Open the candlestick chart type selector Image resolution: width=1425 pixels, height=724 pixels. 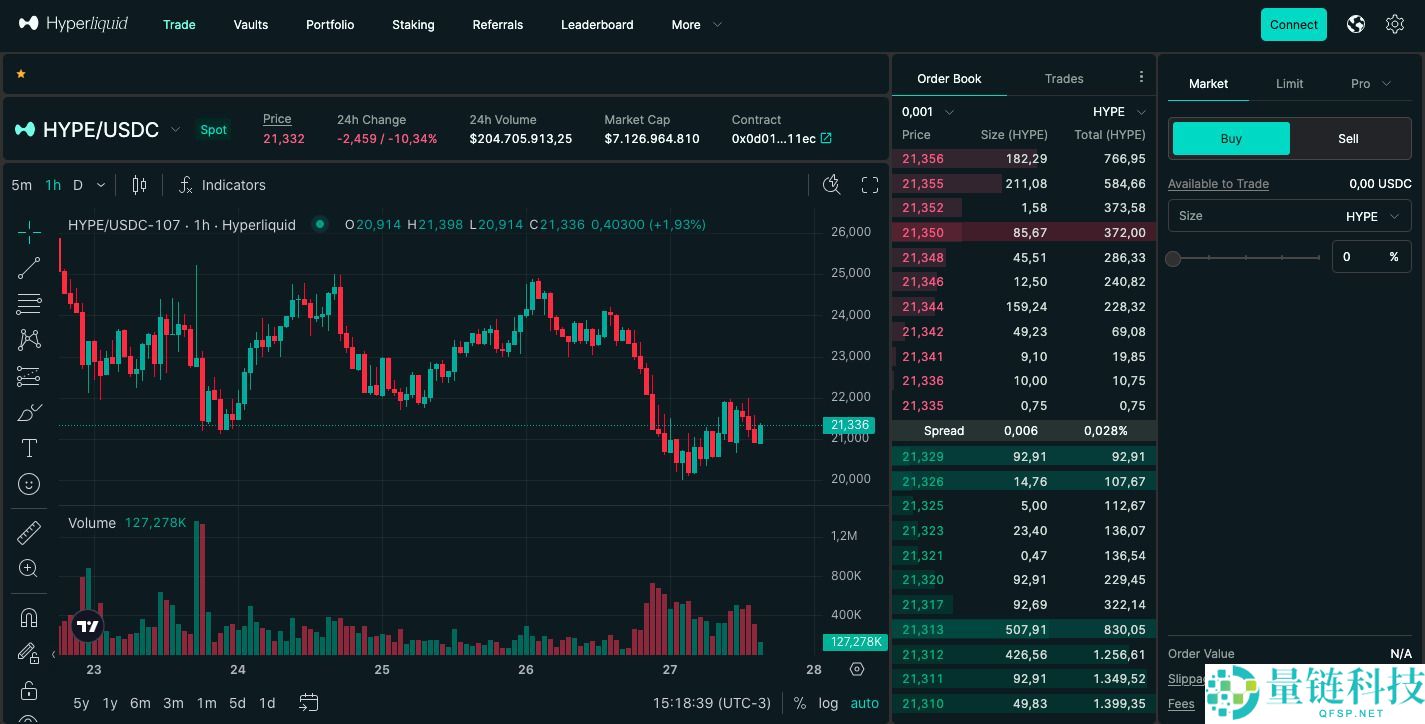pos(139,185)
